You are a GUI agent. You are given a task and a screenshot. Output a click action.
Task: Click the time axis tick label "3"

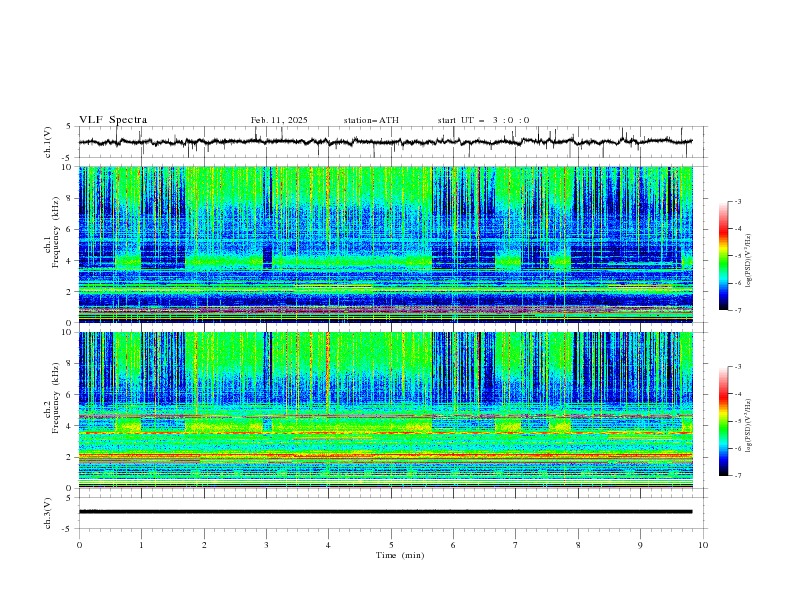pos(266,545)
